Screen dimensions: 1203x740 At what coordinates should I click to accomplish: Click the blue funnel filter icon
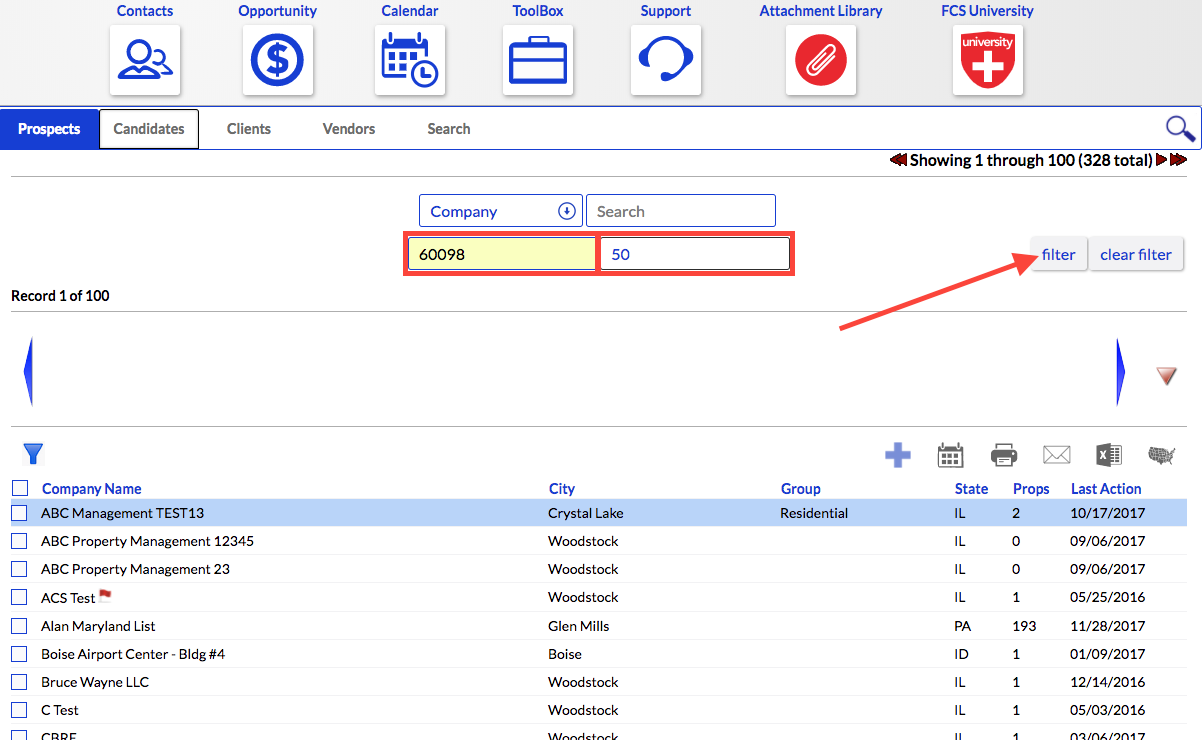tap(33, 454)
